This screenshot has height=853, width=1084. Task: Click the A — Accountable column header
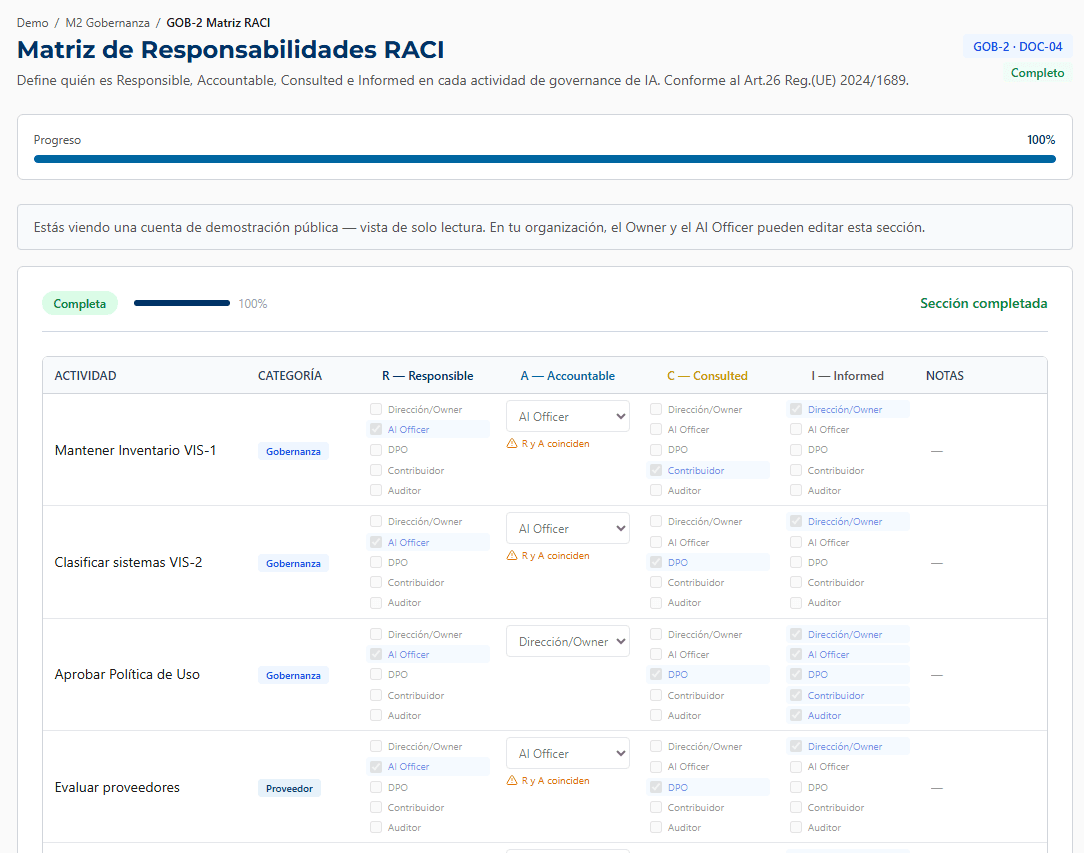[x=568, y=376]
